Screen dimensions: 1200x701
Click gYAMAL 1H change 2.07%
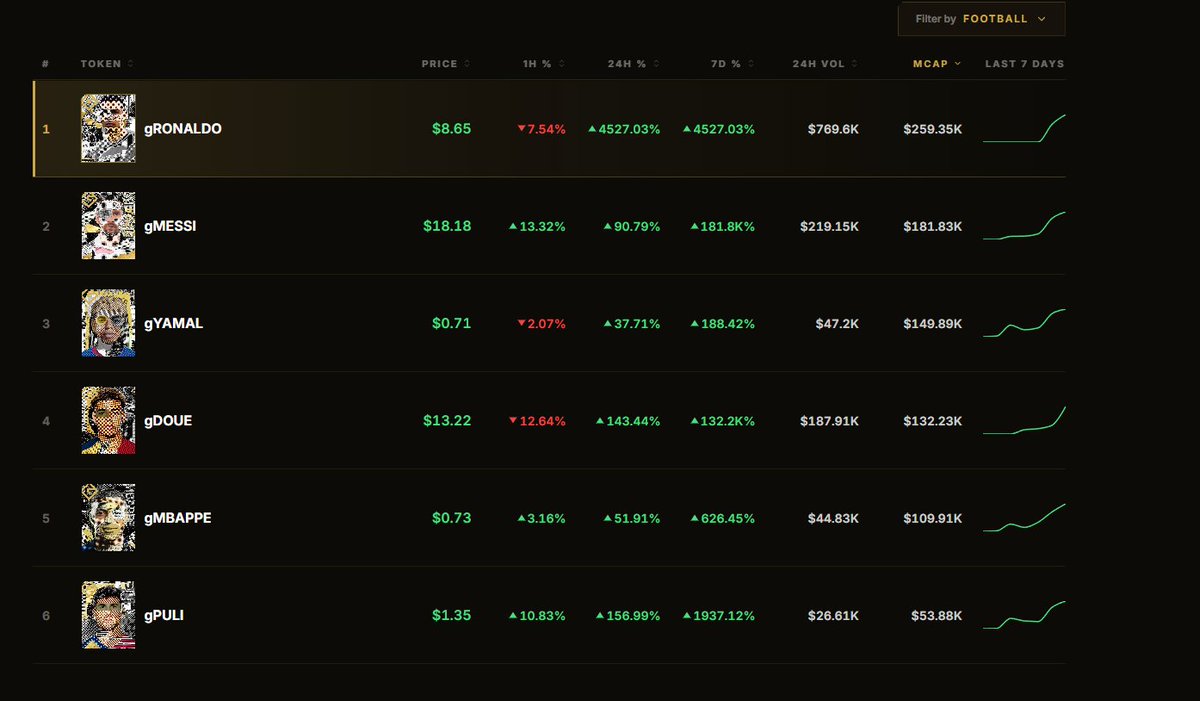point(541,324)
